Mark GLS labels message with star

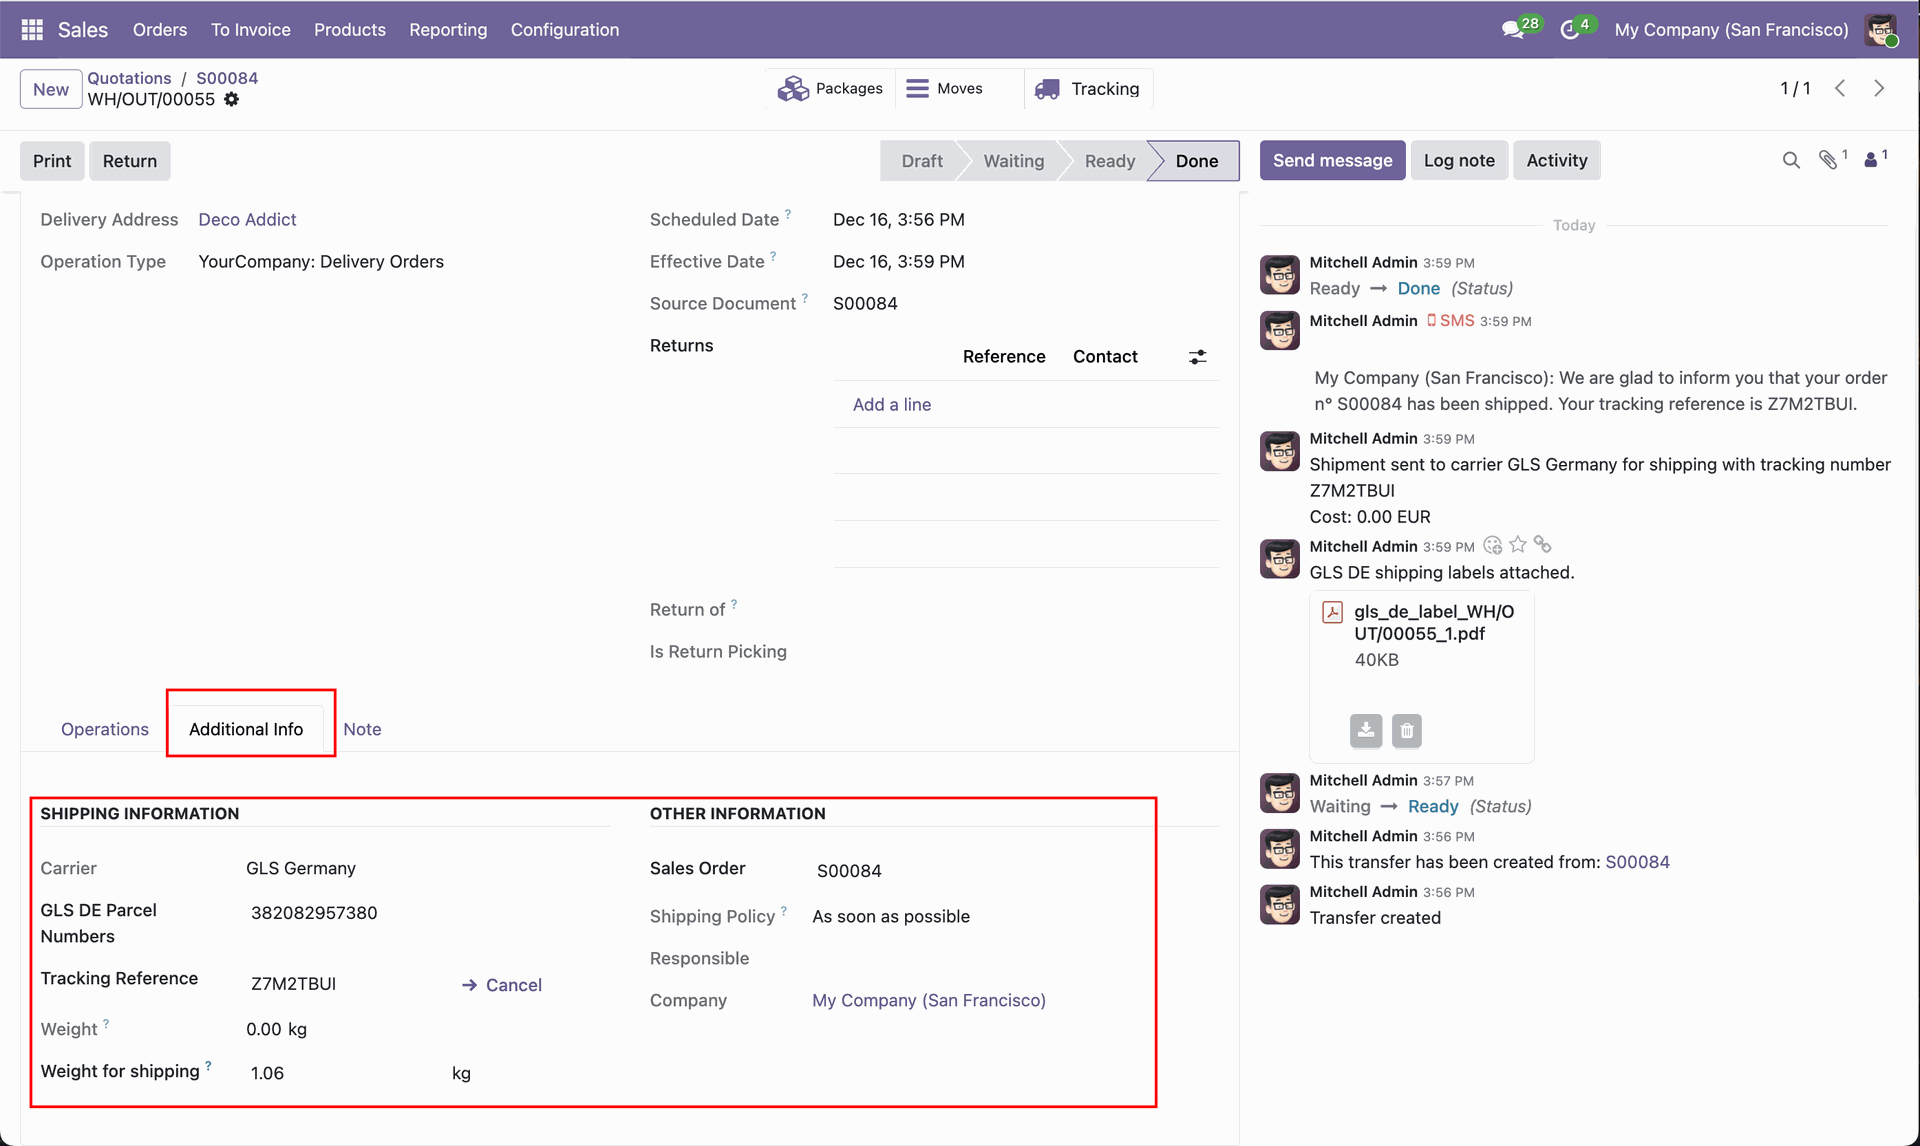point(1518,545)
